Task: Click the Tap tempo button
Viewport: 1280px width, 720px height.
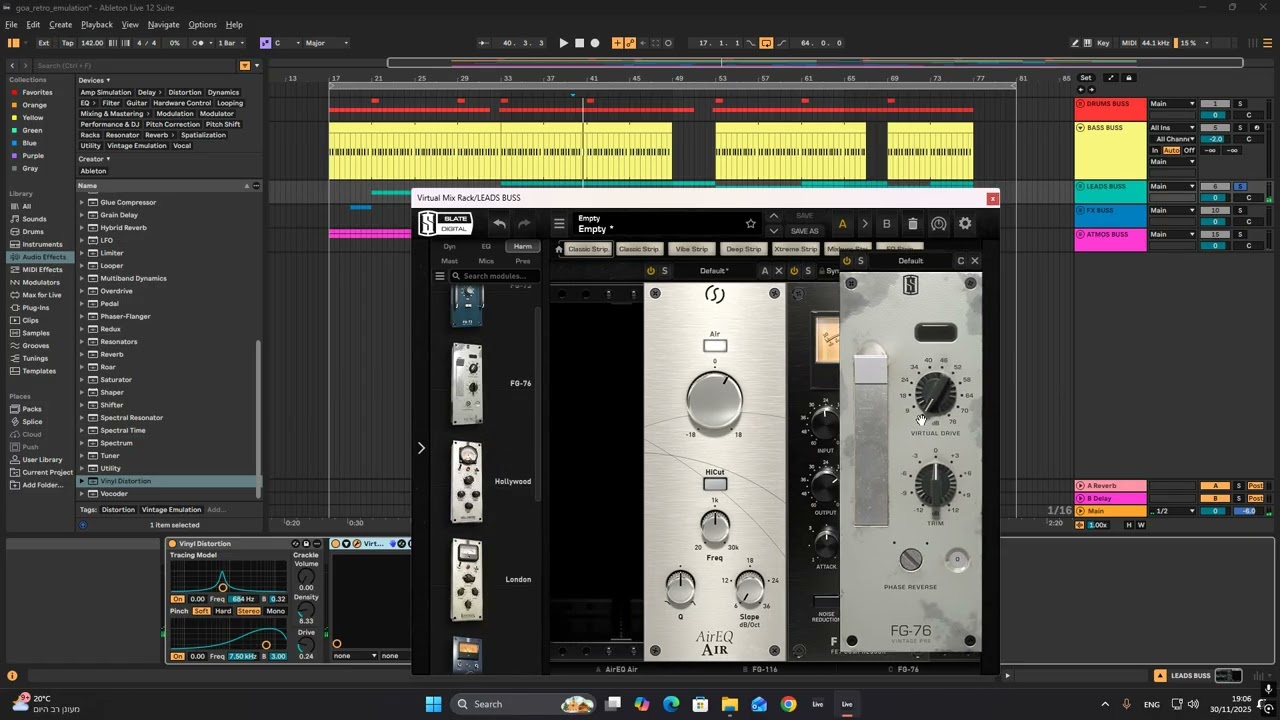Action: 67,43
